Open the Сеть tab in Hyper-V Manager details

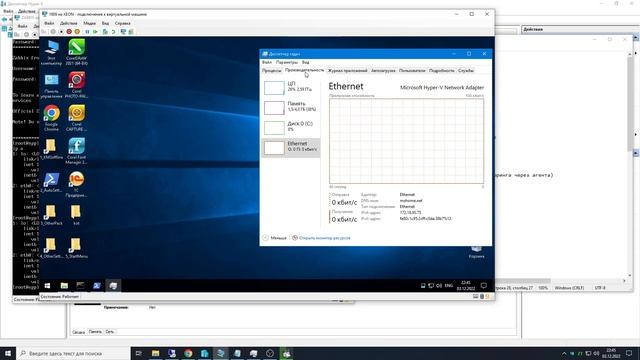(x=110, y=332)
